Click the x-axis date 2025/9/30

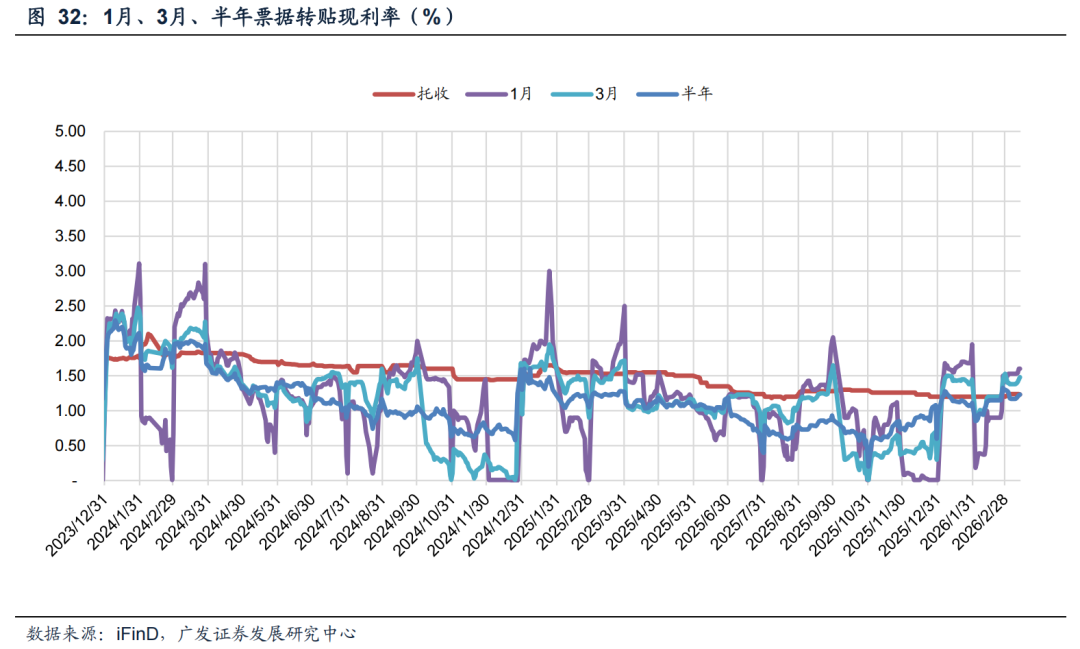[x=807, y=523]
